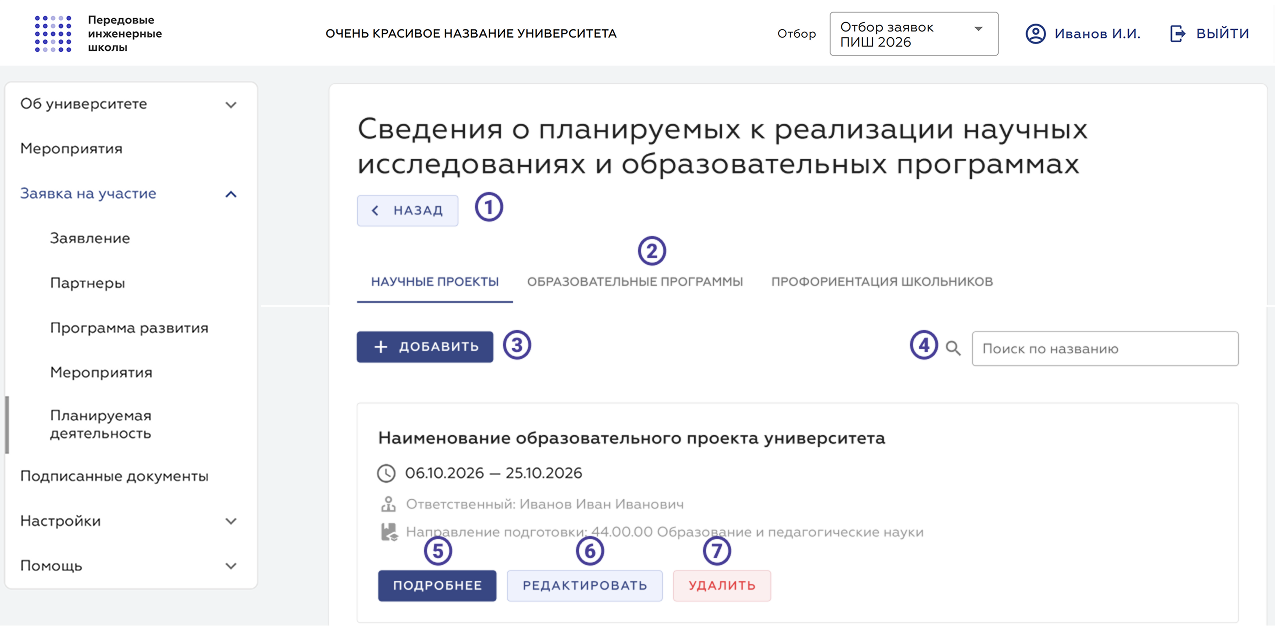Expand the Настройки sidebar section chevron

click(x=231, y=521)
